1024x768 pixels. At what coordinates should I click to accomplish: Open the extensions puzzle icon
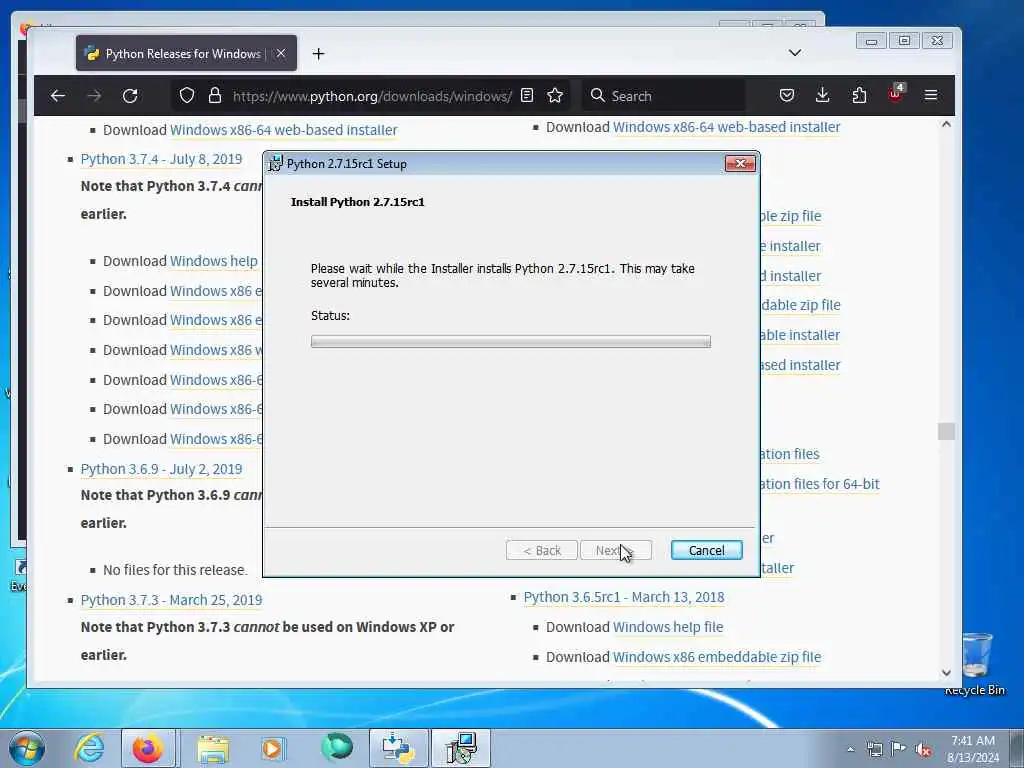pos(859,96)
